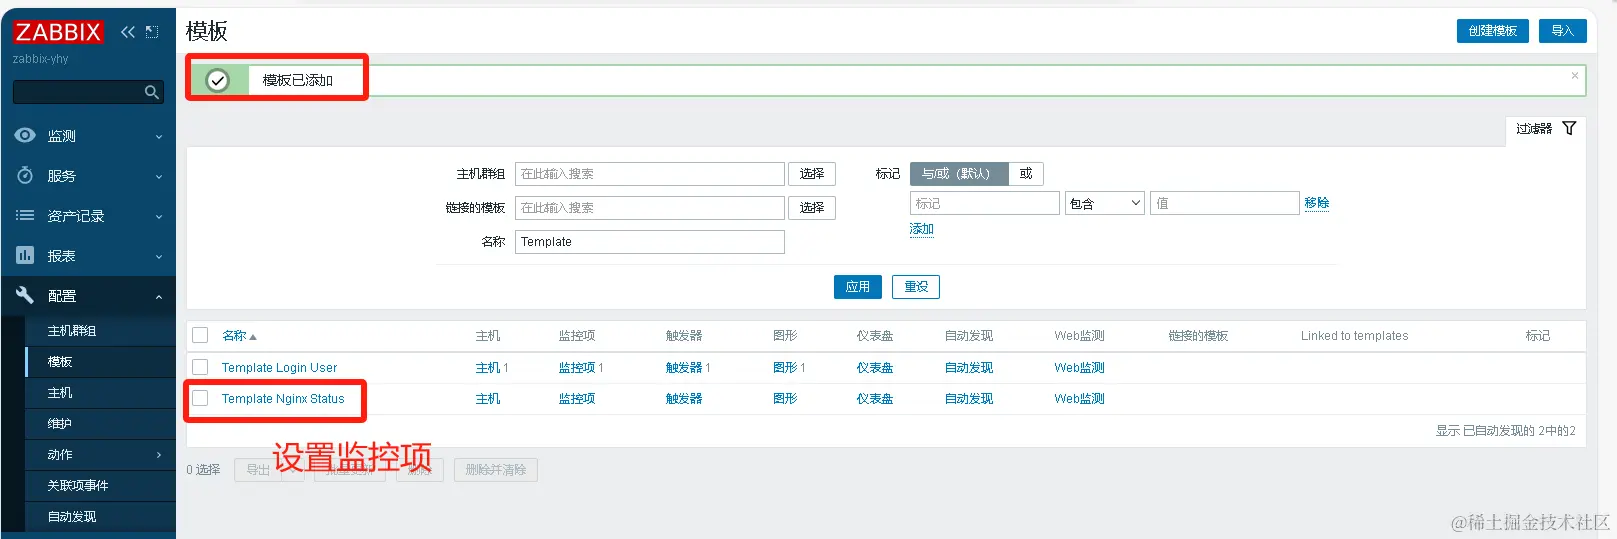Click the 添加 tag link

point(922,229)
